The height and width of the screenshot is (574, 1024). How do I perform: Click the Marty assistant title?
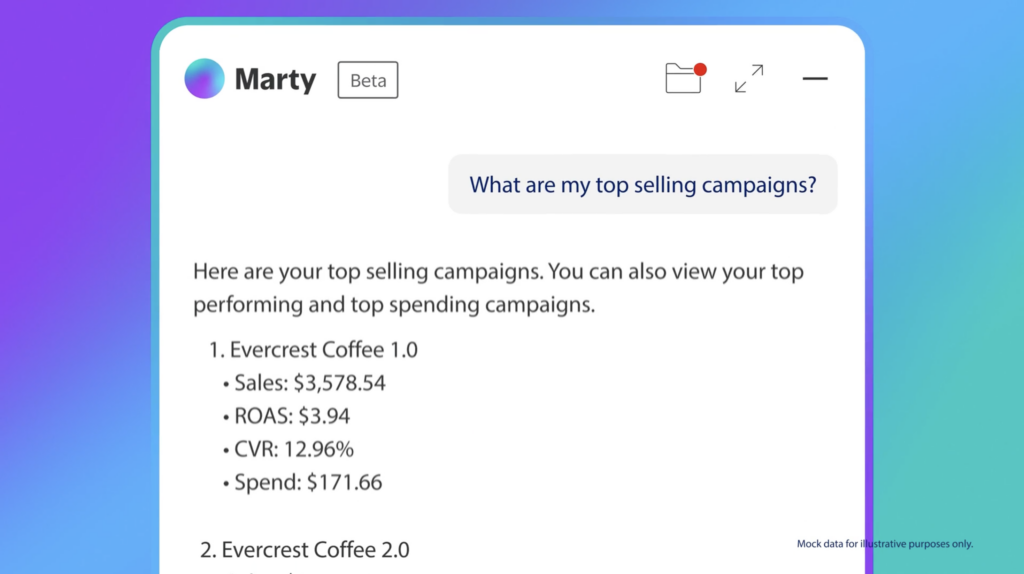(275, 80)
